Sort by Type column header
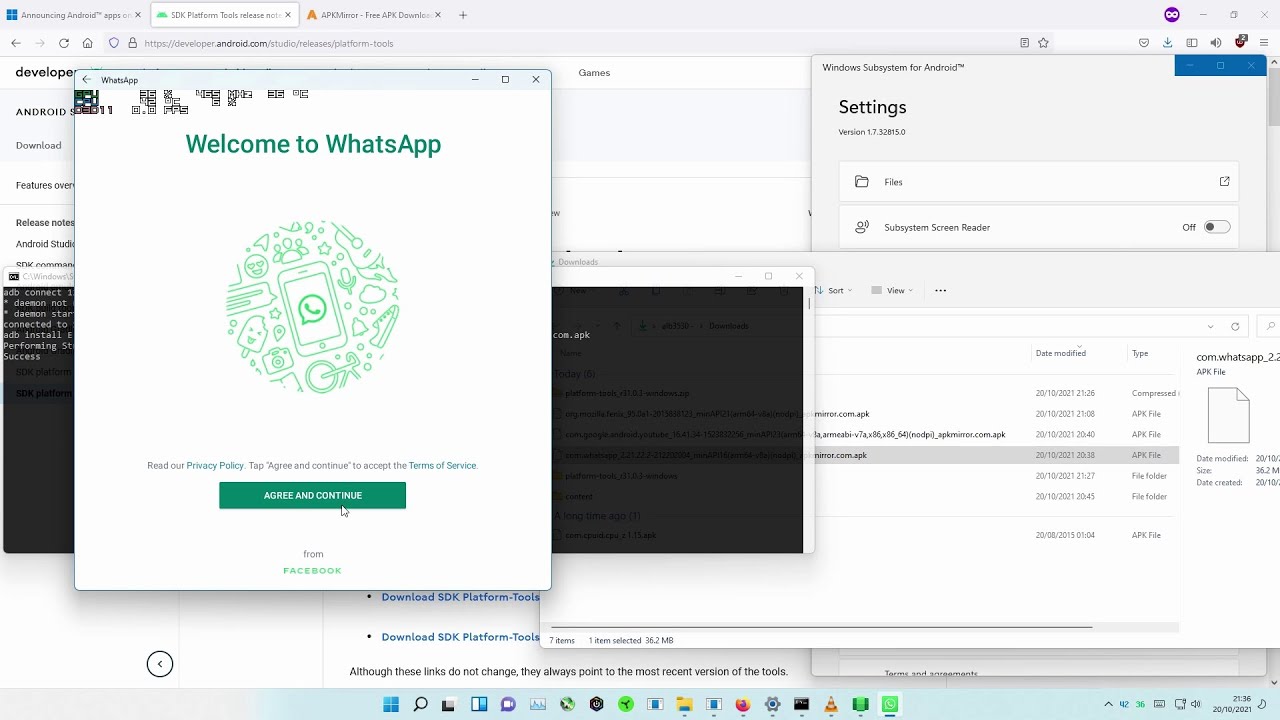Viewport: 1280px width, 720px height. point(1140,353)
